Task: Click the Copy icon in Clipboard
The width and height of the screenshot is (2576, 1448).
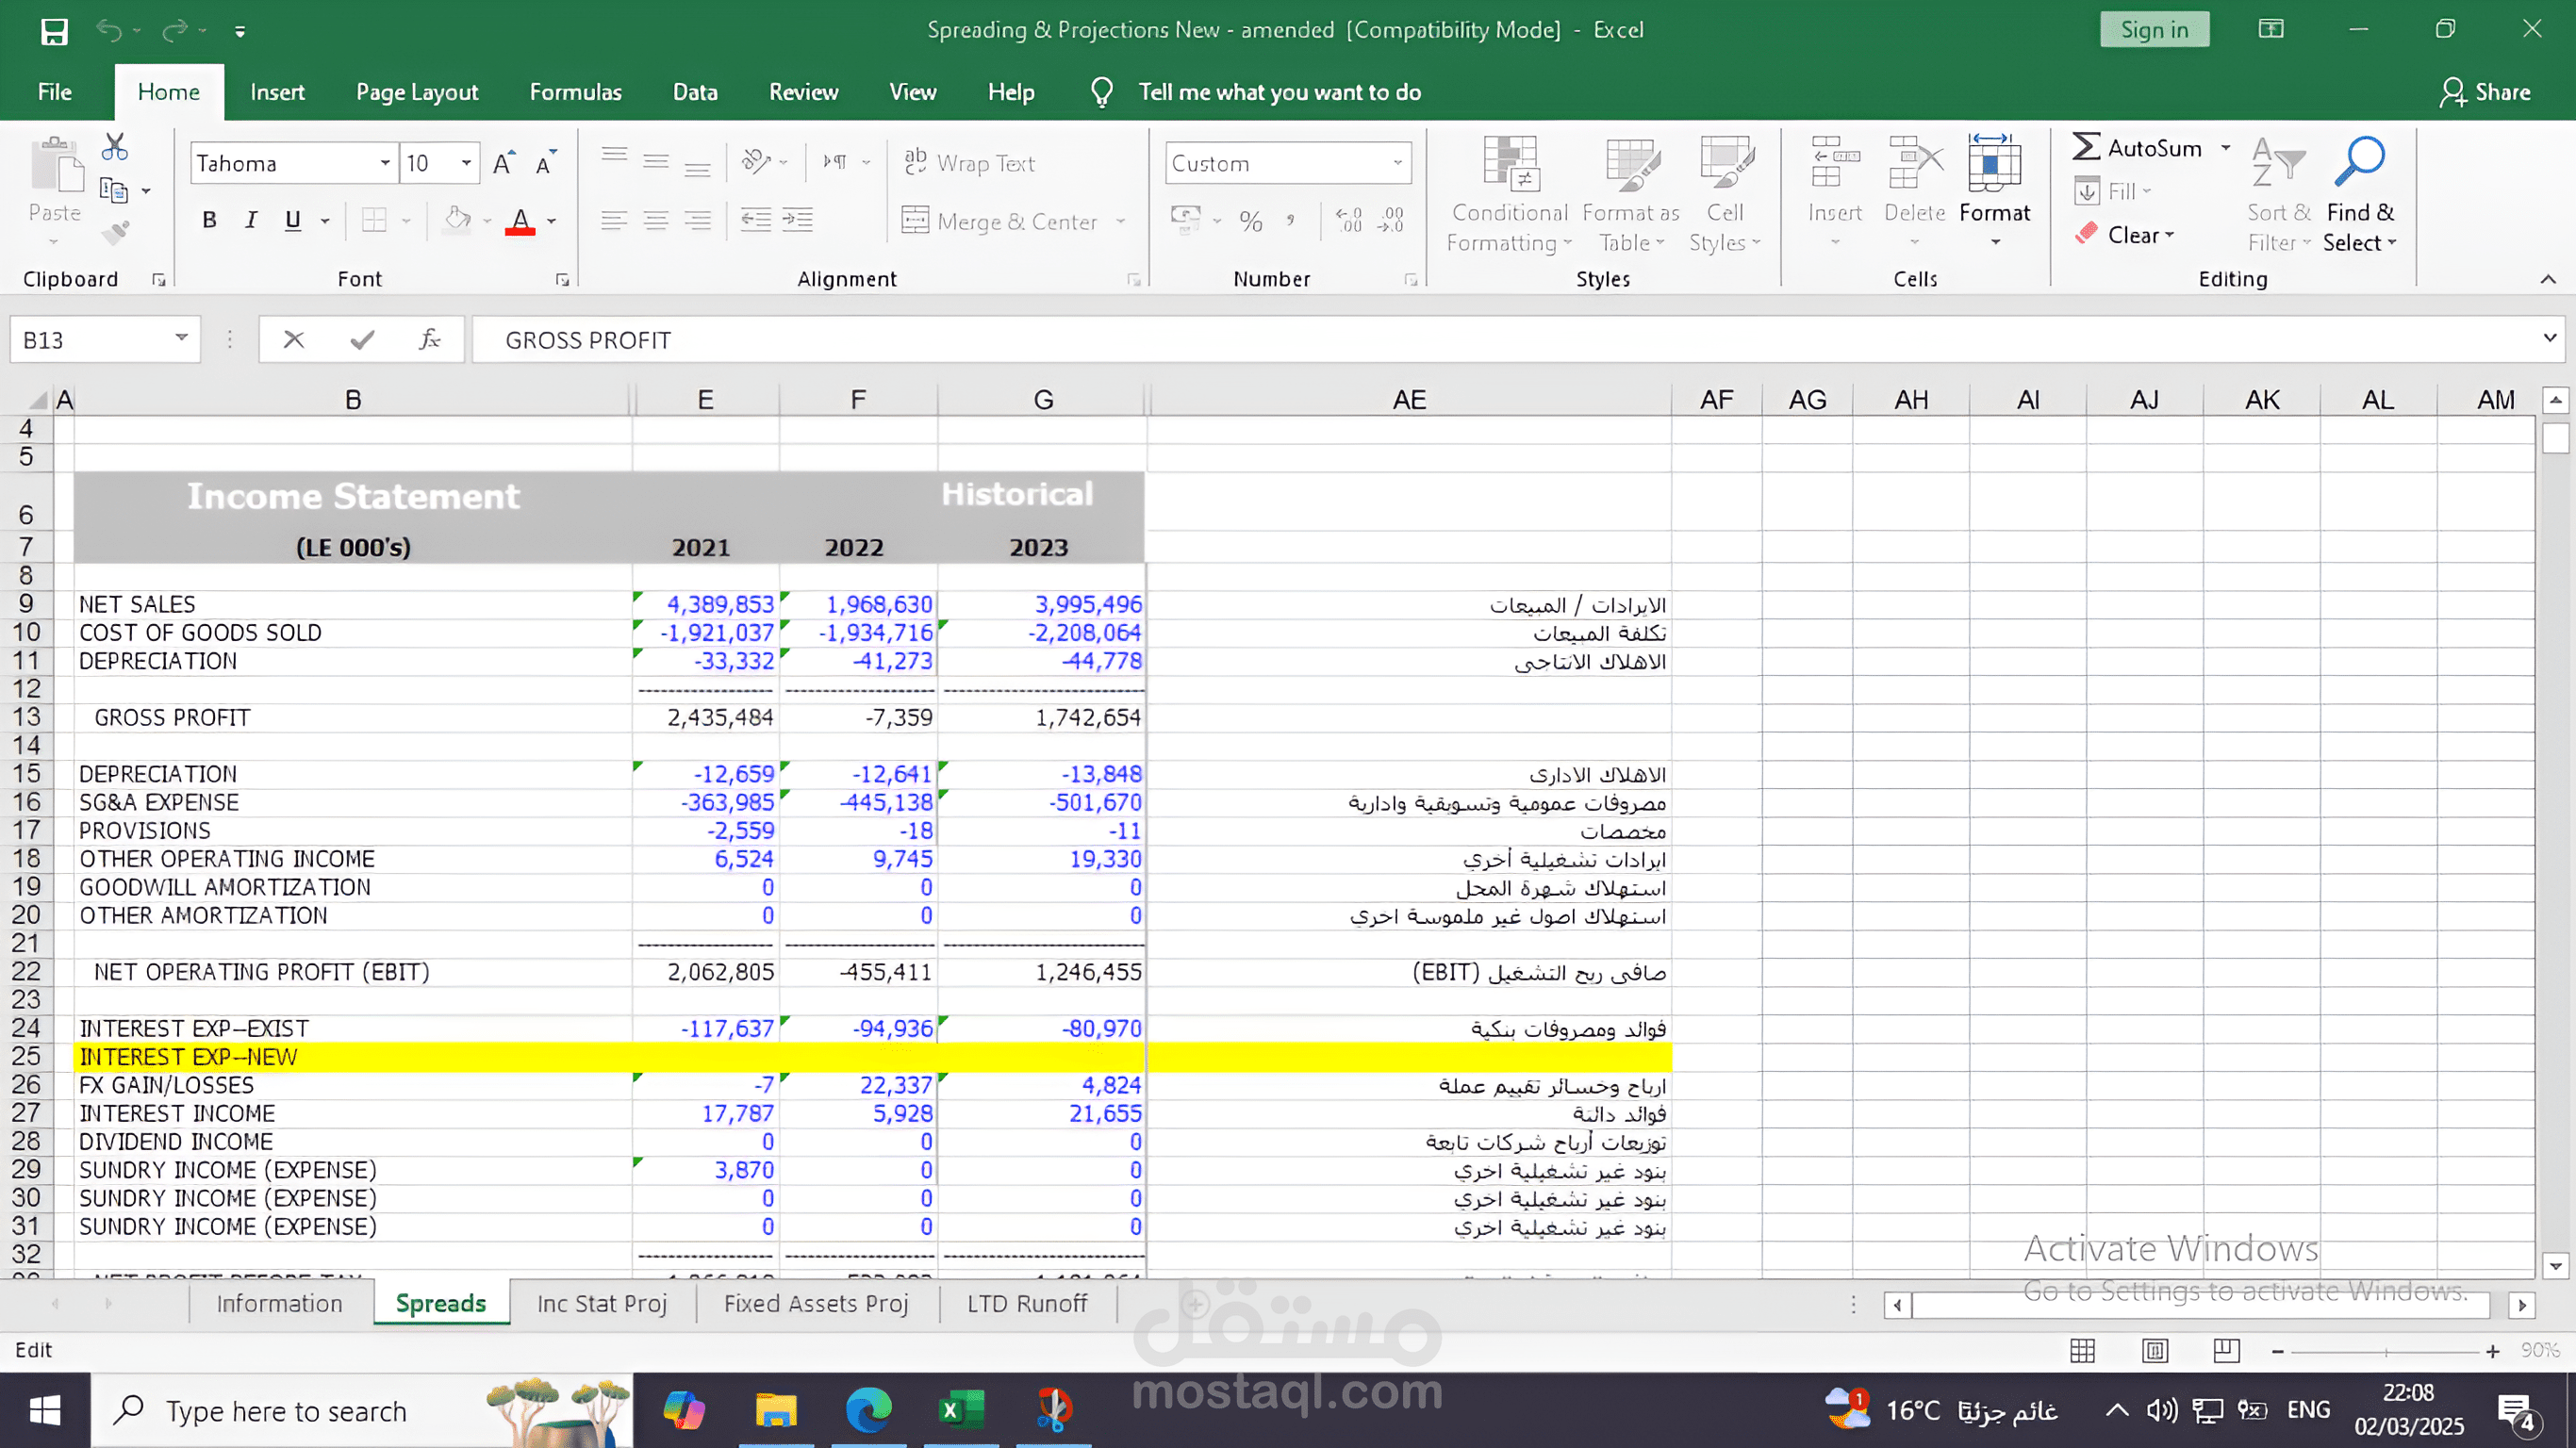Action: click(x=113, y=190)
